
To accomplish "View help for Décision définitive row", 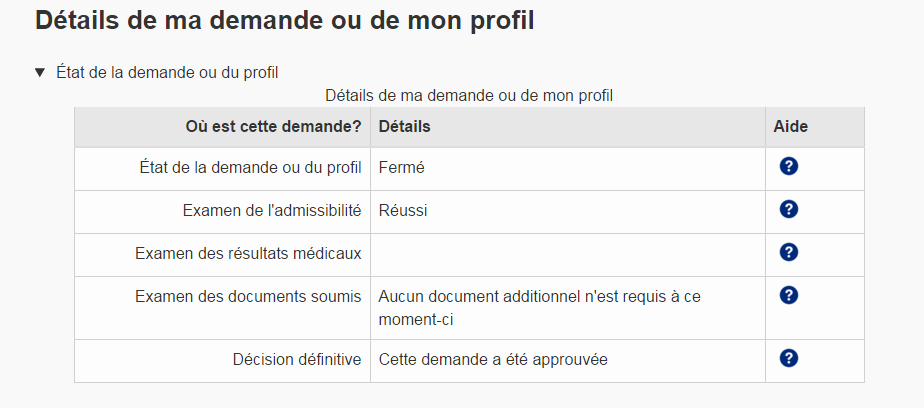I will point(788,358).
